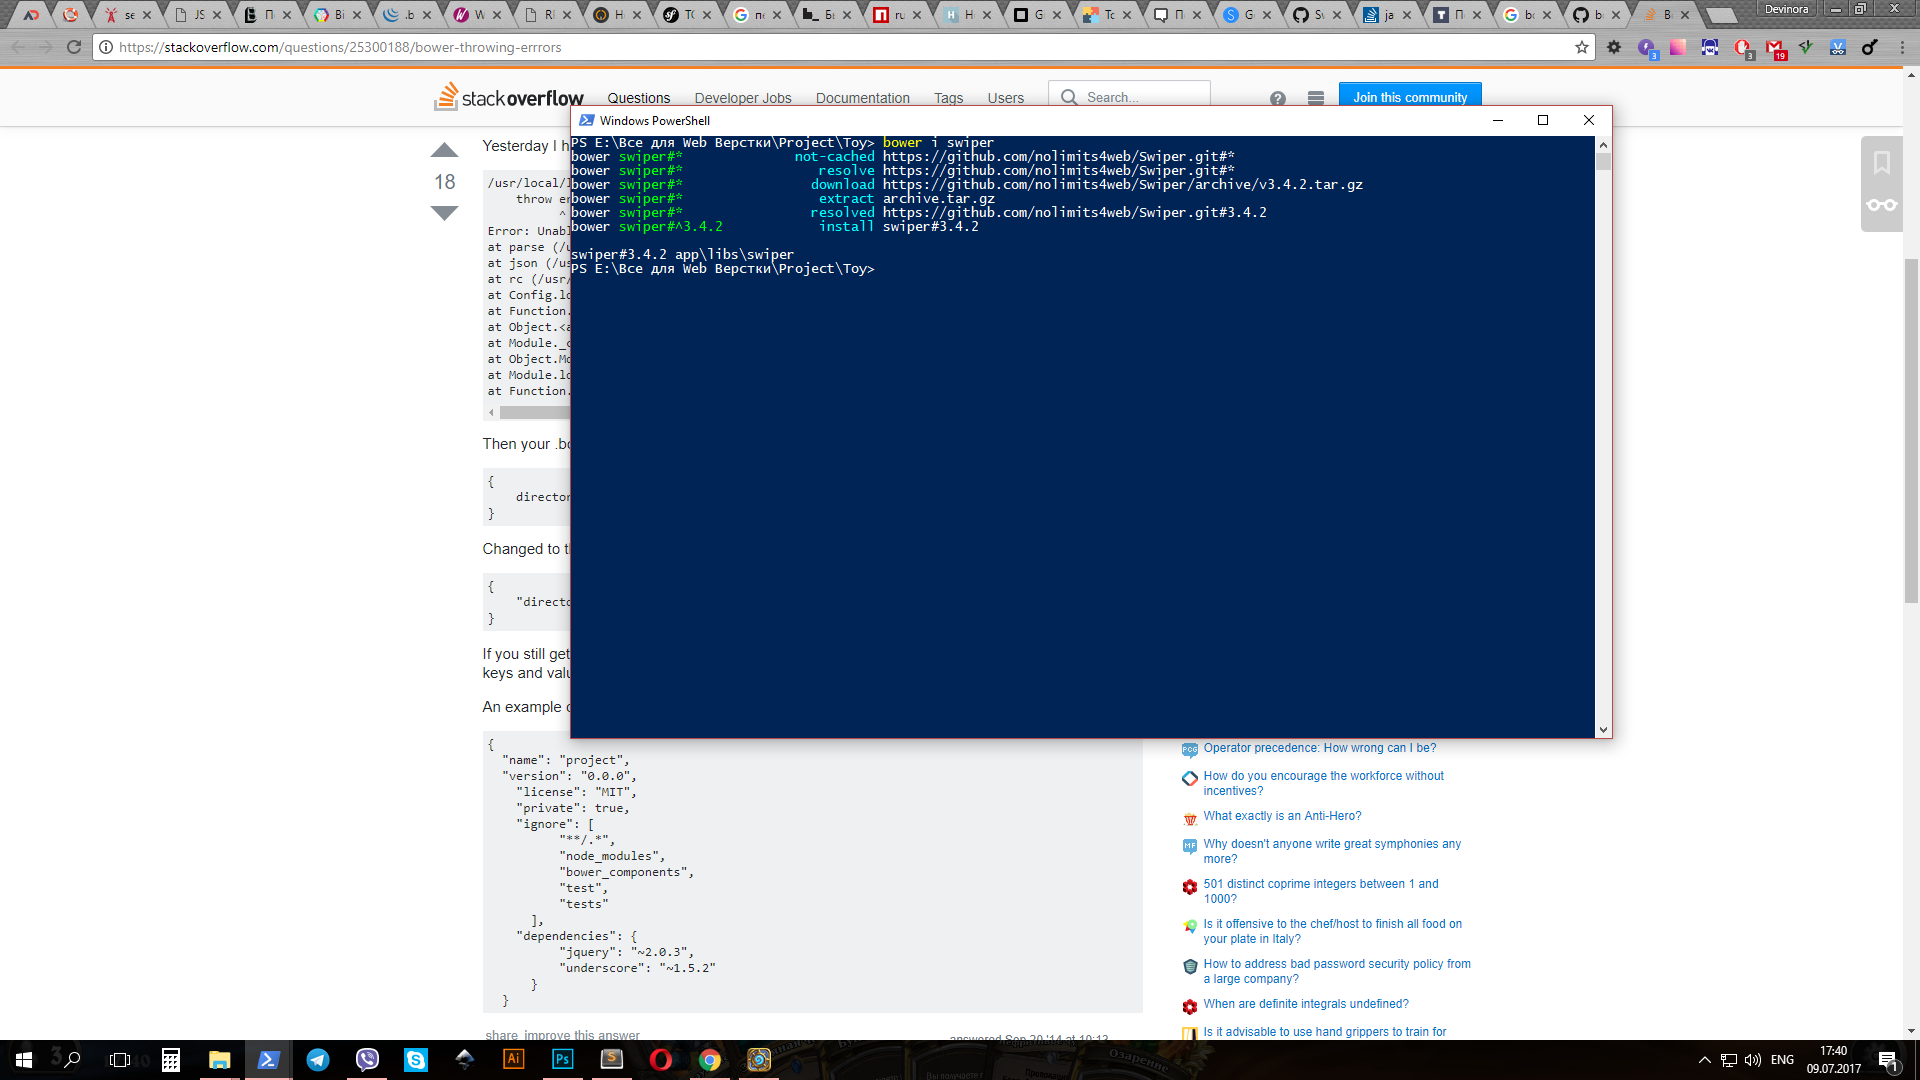The height and width of the screenshot is (1080, 1920).
Task: Open the Users nav item
Action: (1005, 97)
